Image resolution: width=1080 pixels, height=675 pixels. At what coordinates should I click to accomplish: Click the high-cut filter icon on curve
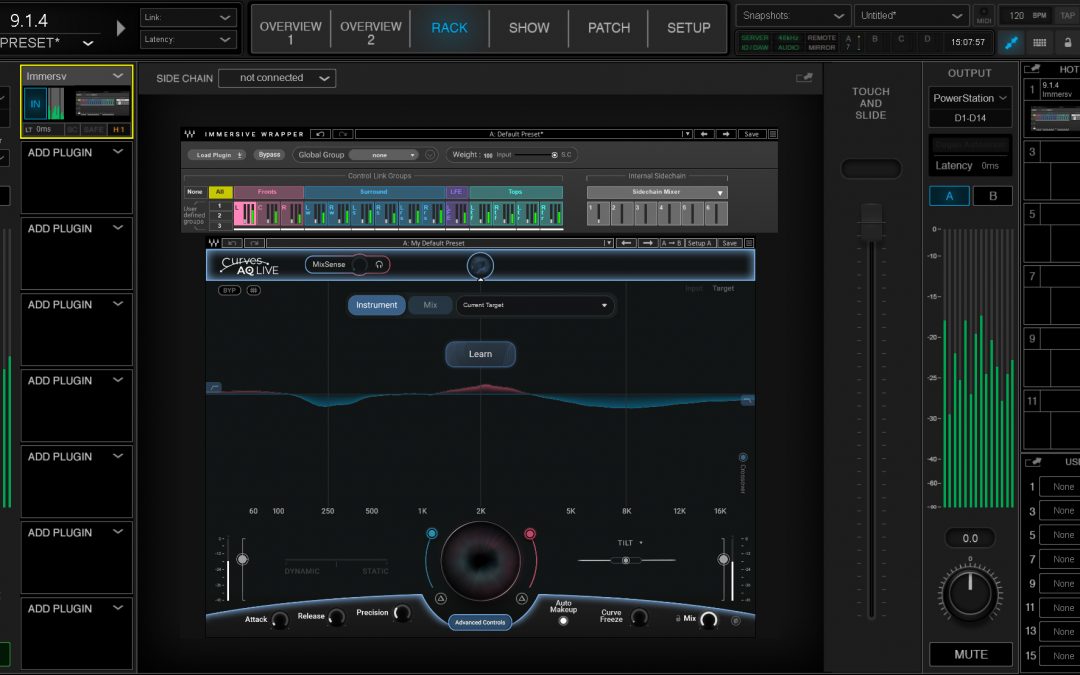pyautogui.click(x=747, y=399)
